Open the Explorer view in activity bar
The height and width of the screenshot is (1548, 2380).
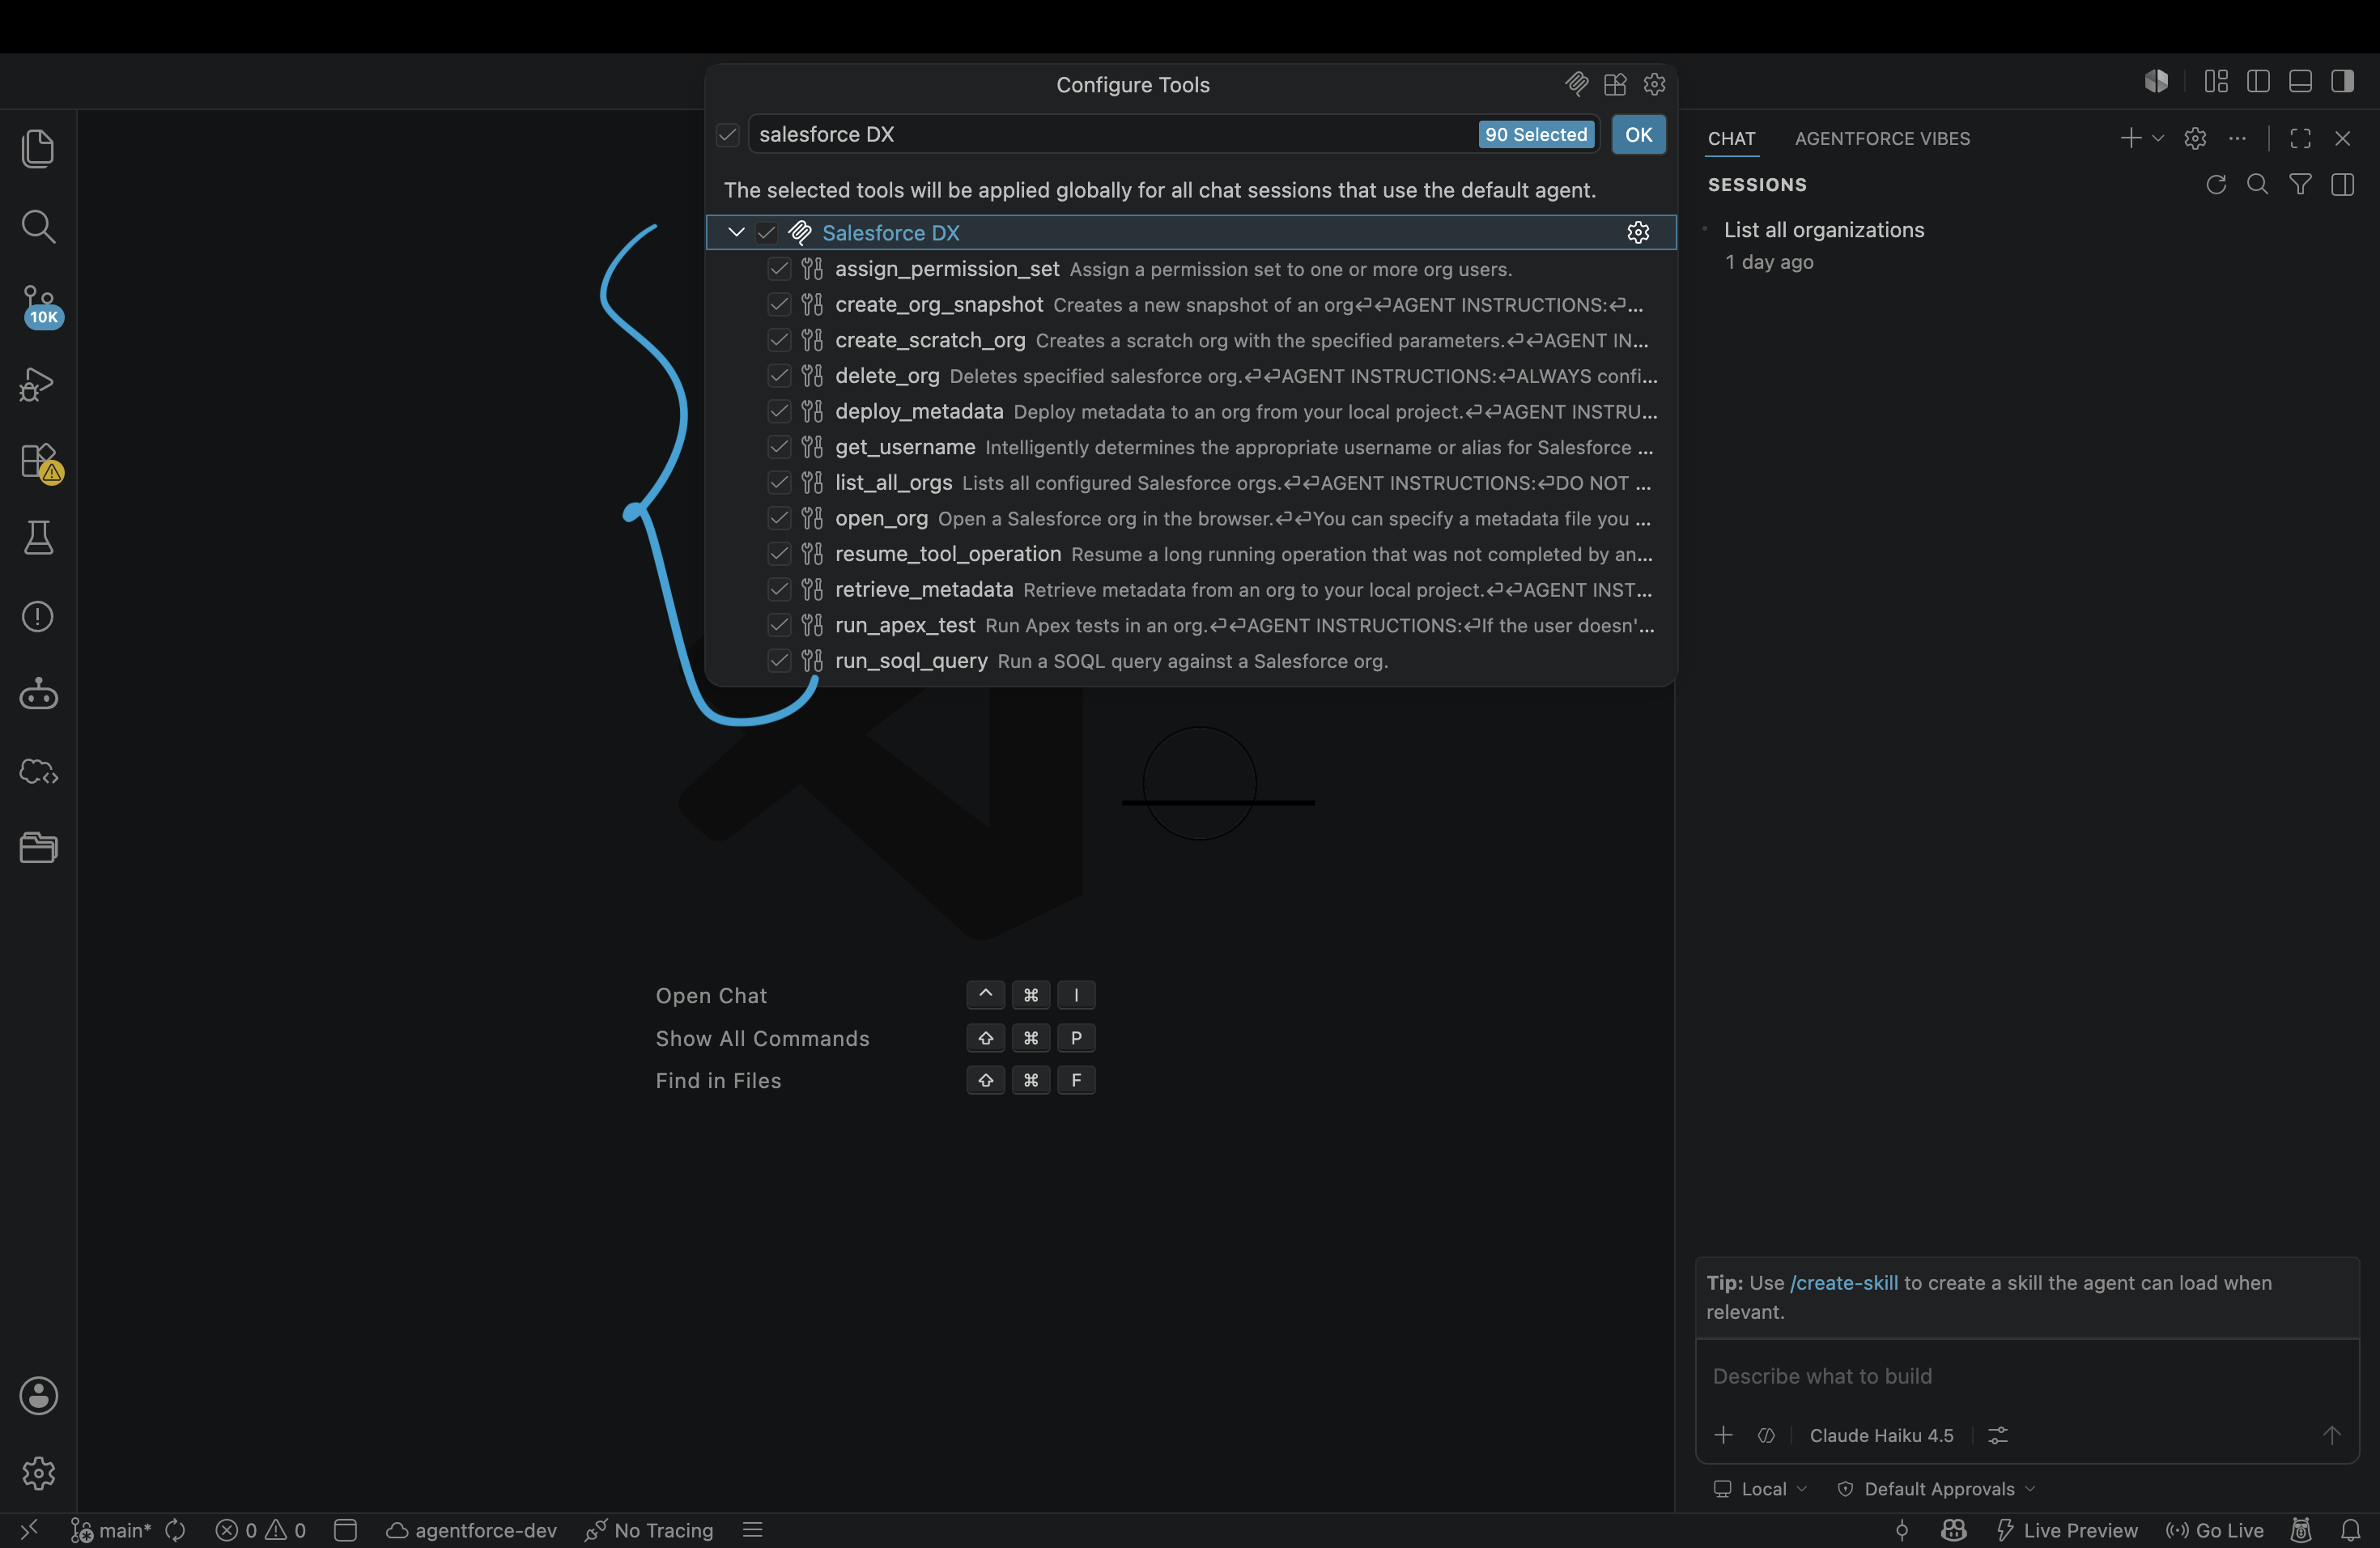click(38, 148)
